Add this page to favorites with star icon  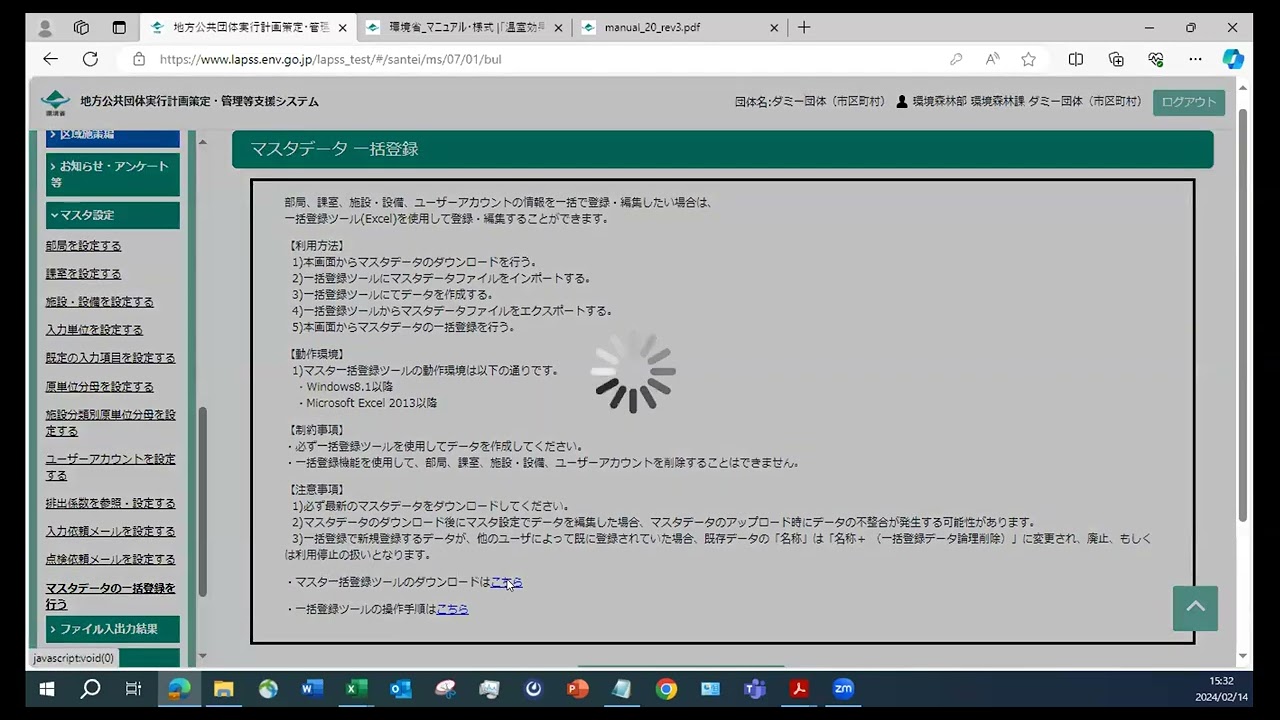[x=1028, y=59]
